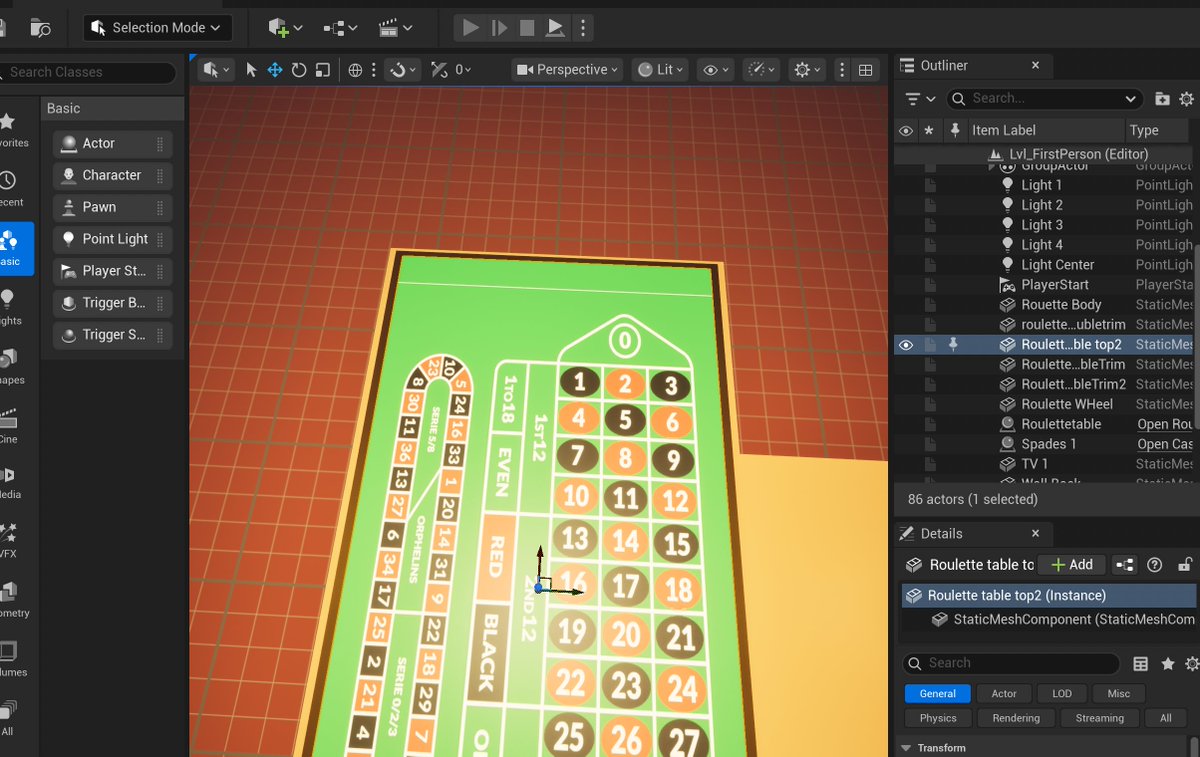Open the Browse content icon in main toolbar
Screen dimensions: 1200x757
(40, 28)
